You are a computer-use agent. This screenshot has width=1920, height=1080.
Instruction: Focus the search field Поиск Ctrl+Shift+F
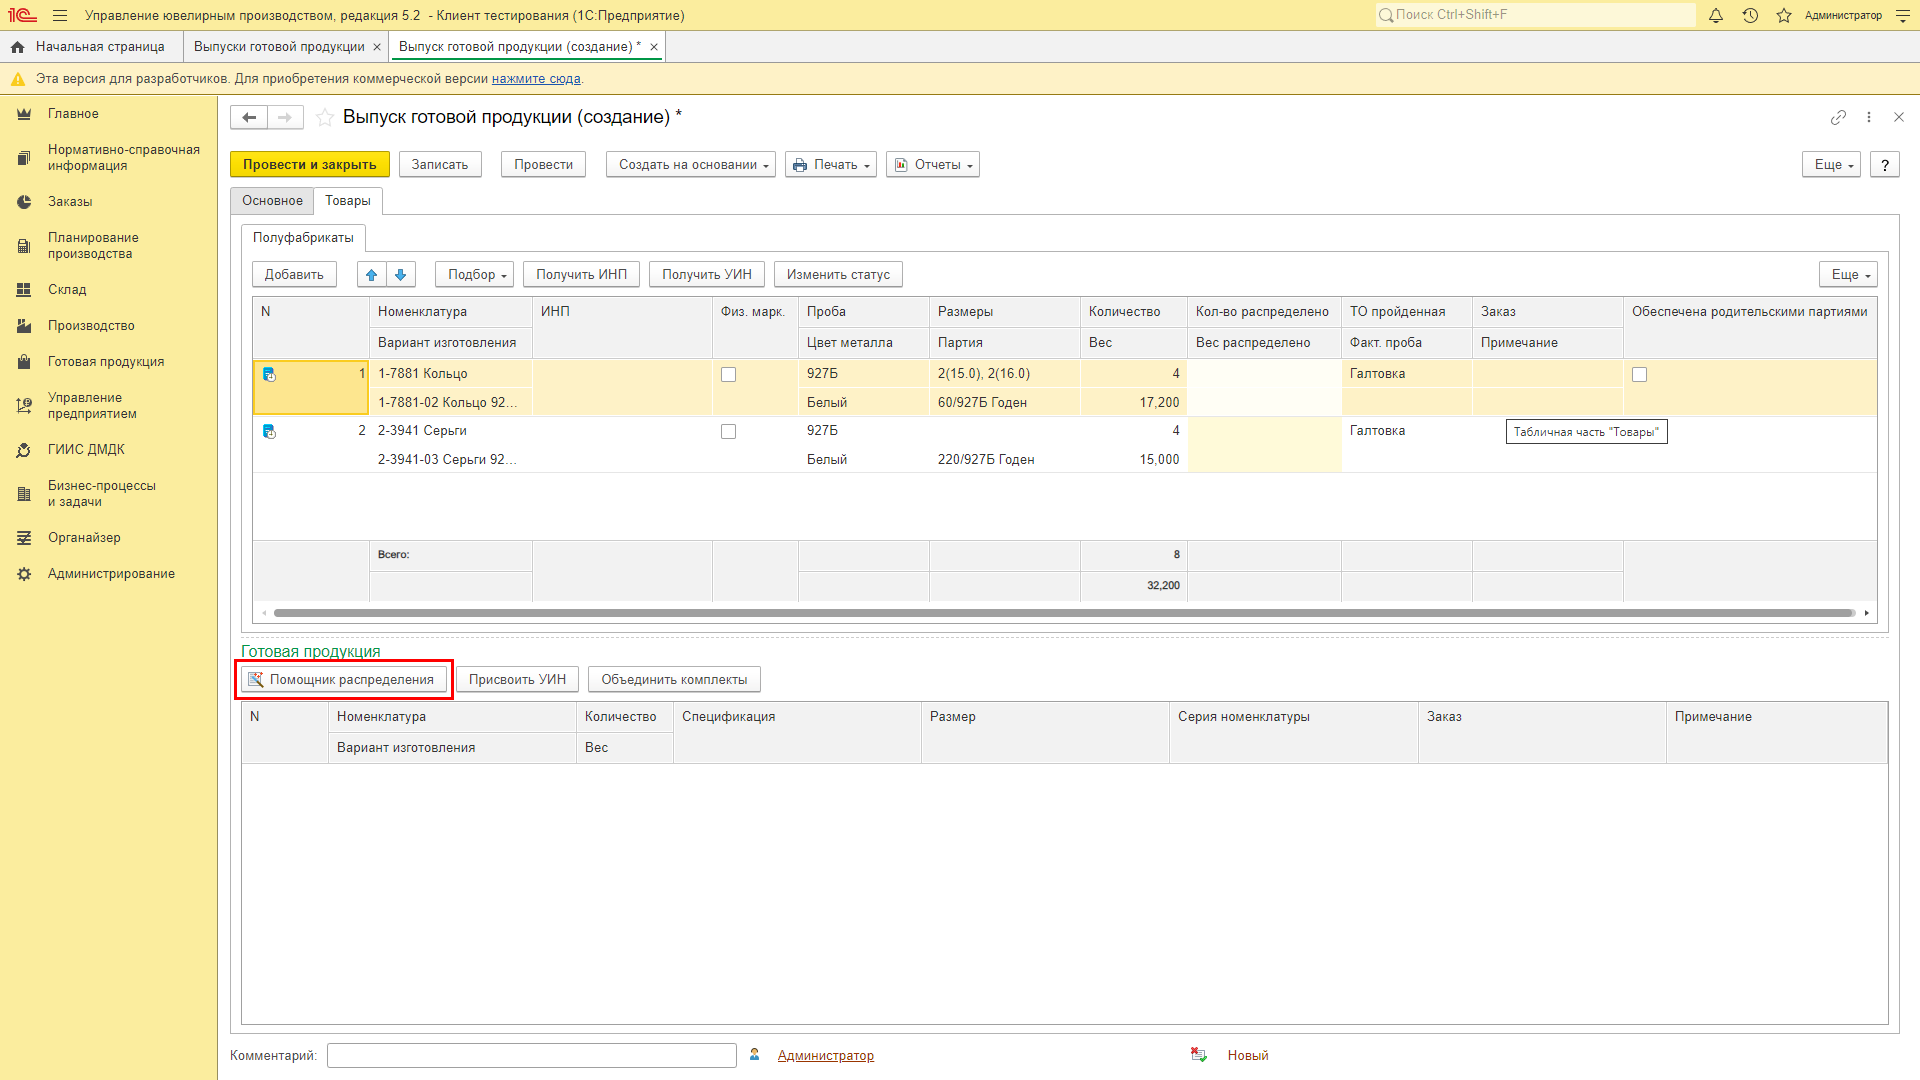pyautogui.click(x=1536, y=15)
